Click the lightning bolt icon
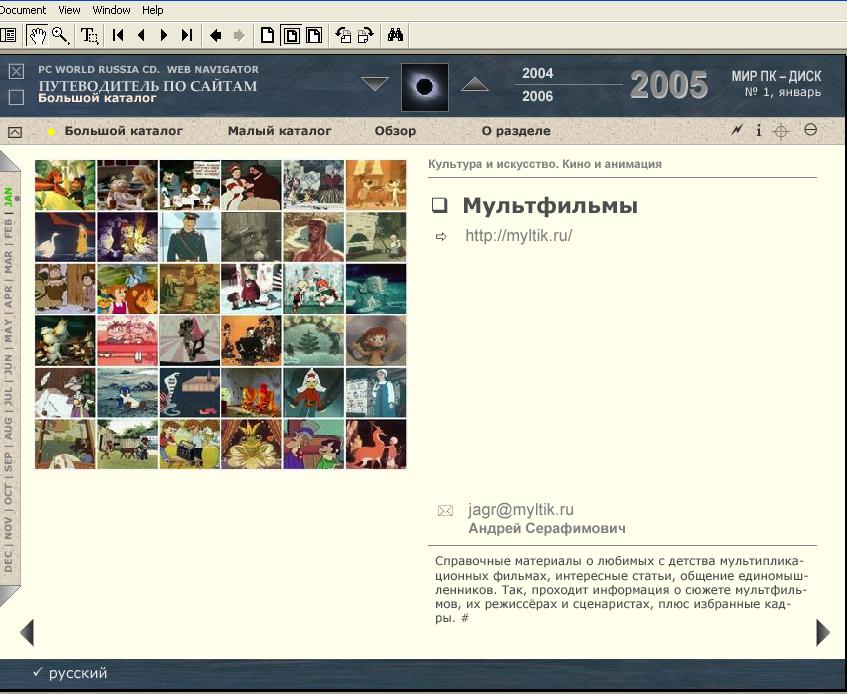847x694 pixels. click(x=737, y=130)
